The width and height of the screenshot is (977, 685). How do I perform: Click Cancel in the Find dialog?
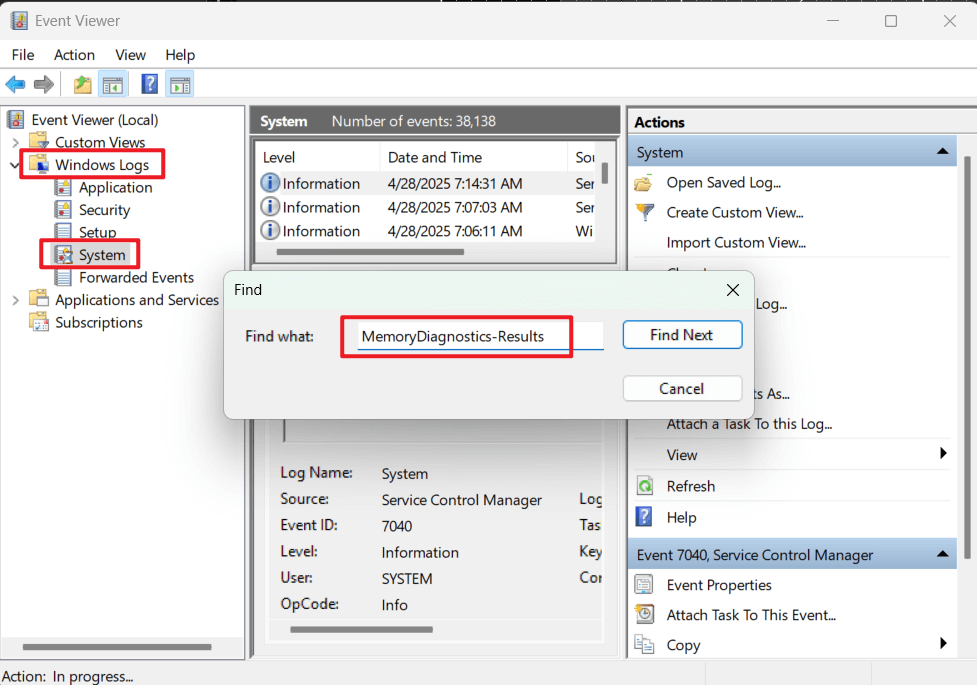click(682, 388)
